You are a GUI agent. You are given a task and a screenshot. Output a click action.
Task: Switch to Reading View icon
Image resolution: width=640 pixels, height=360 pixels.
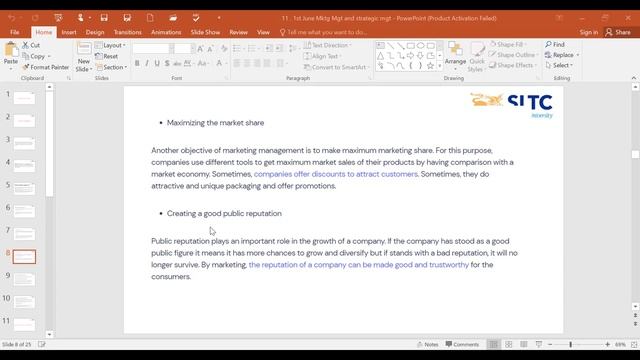coord(524,344)
